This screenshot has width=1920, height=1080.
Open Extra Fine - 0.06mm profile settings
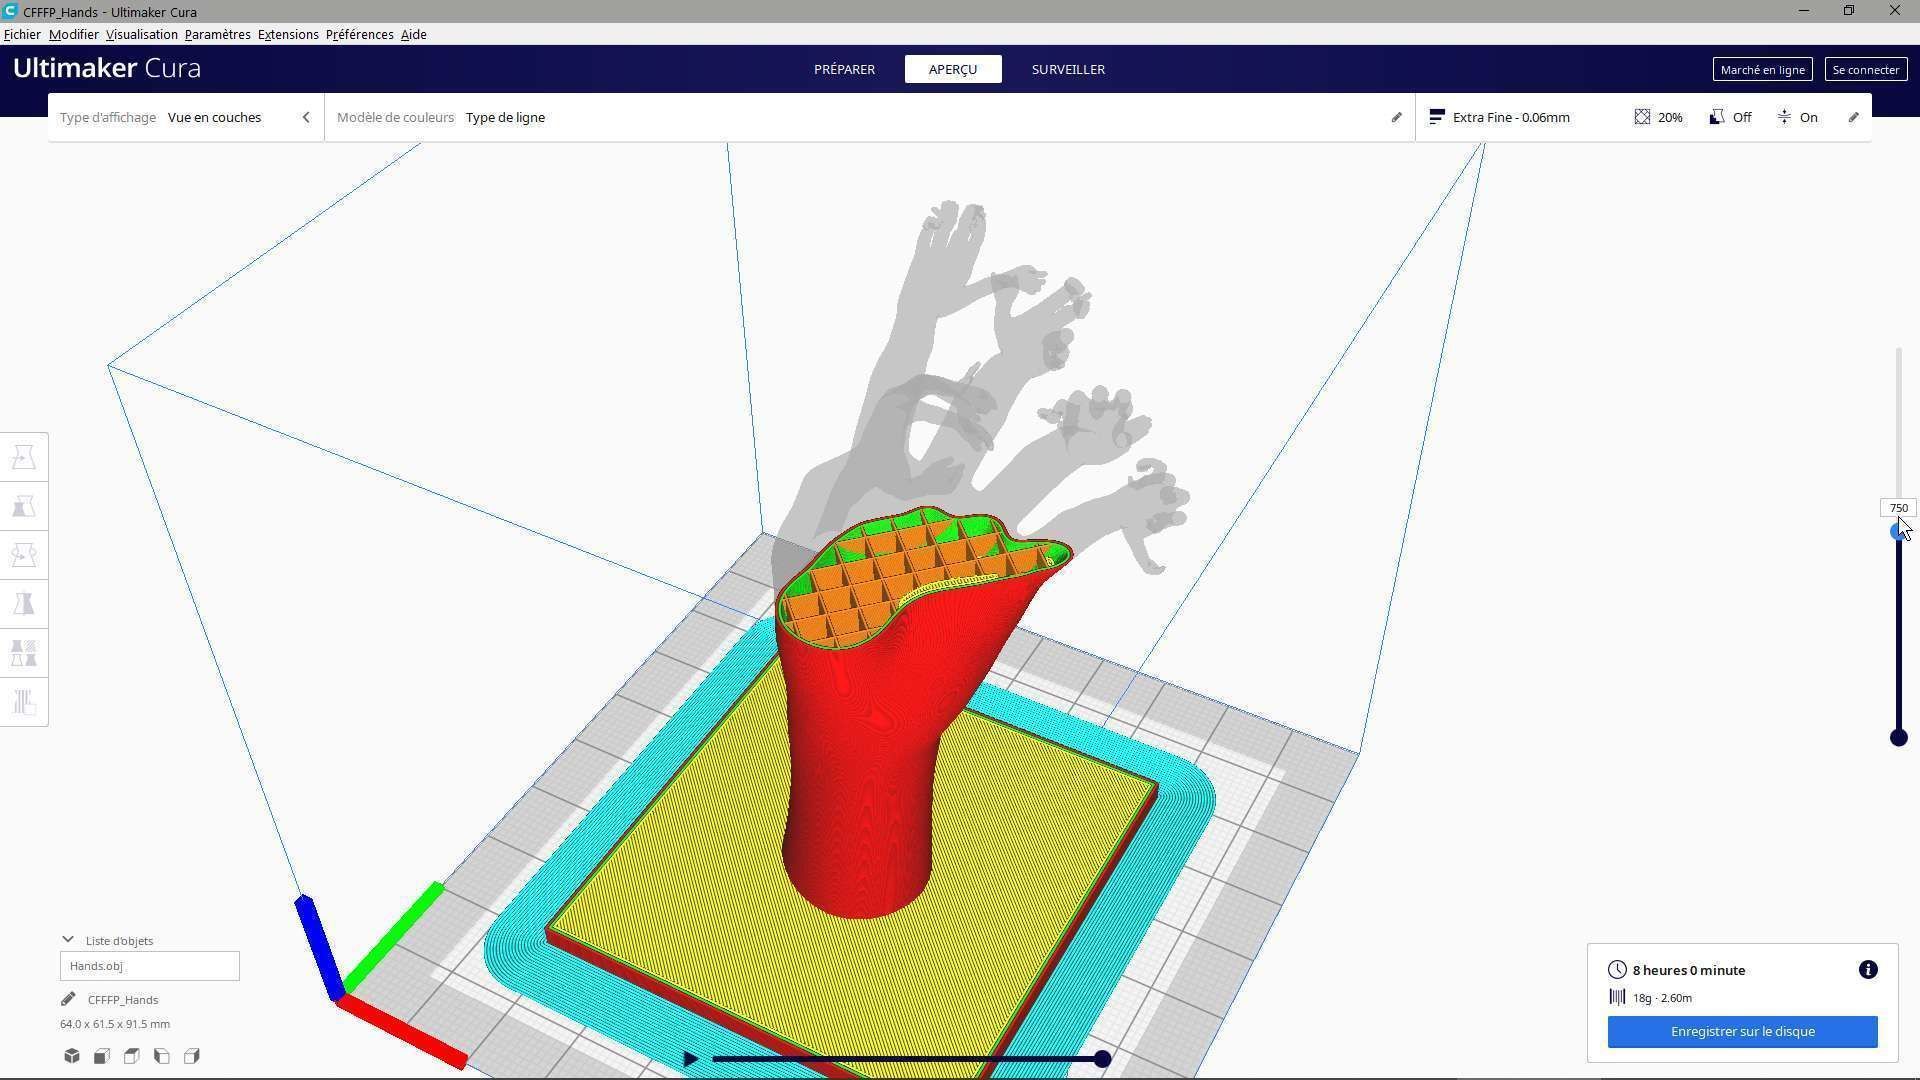pos(1642,117)
